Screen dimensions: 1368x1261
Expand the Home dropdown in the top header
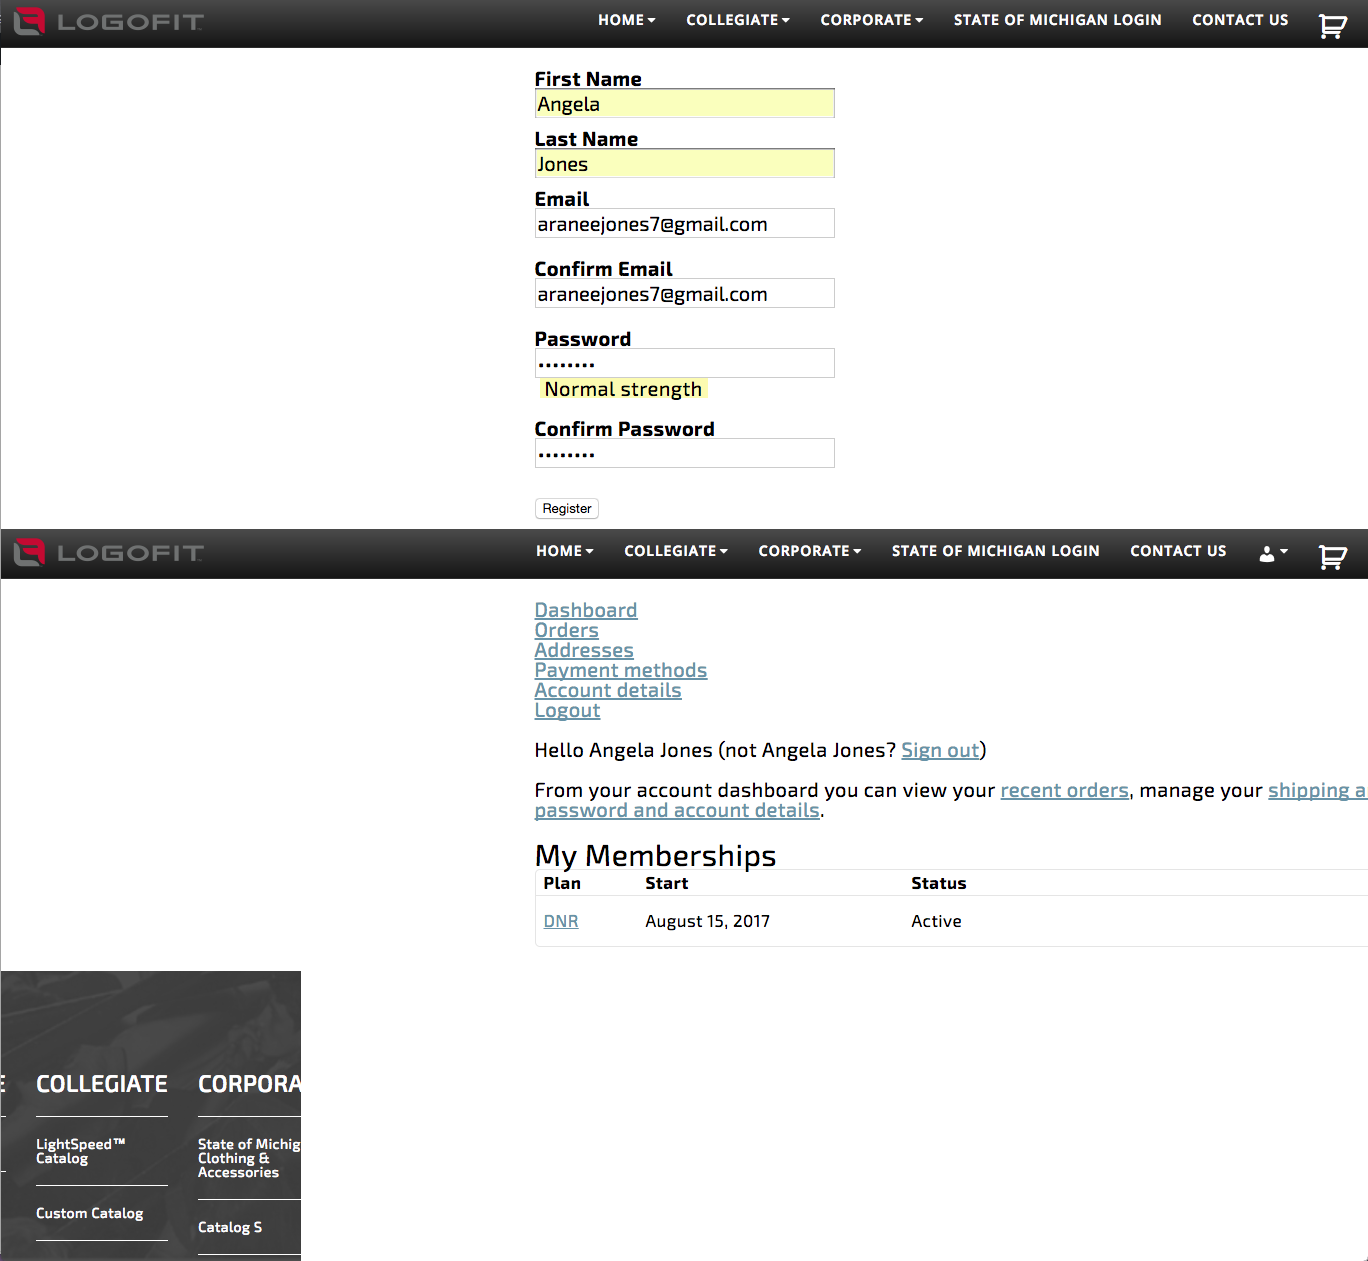[x=626, y=20]
